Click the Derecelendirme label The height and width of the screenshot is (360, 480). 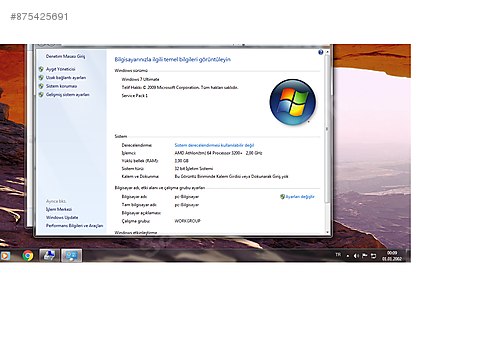pos(137,145)
